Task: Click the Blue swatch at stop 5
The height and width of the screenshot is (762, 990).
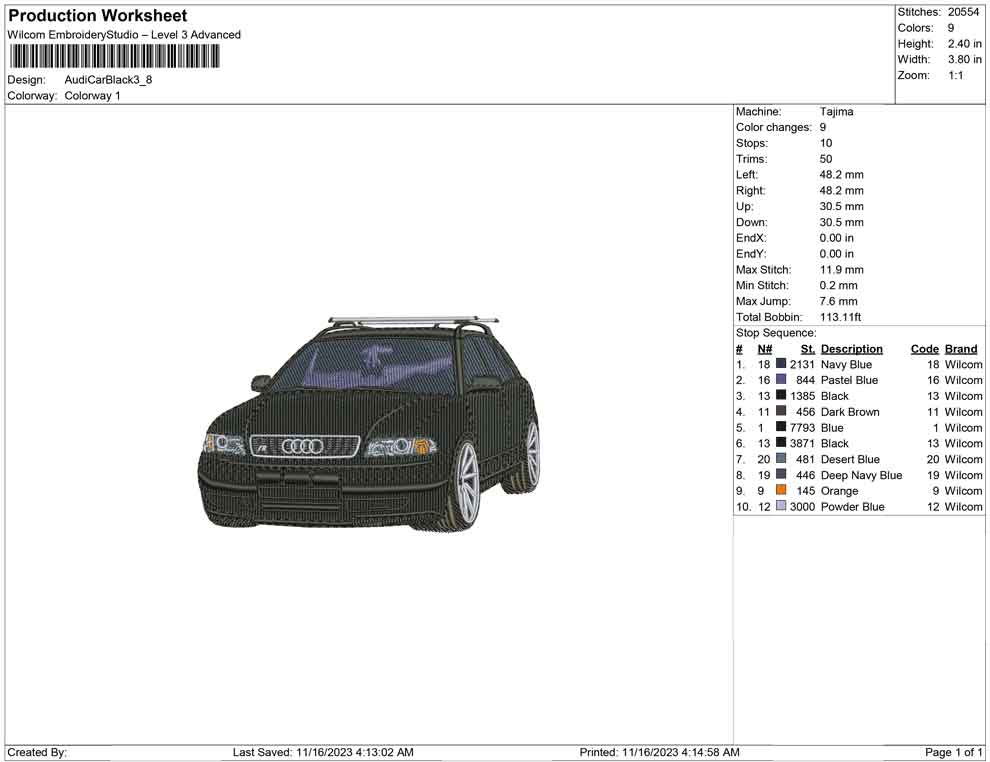Action: [x=779, y=428]
